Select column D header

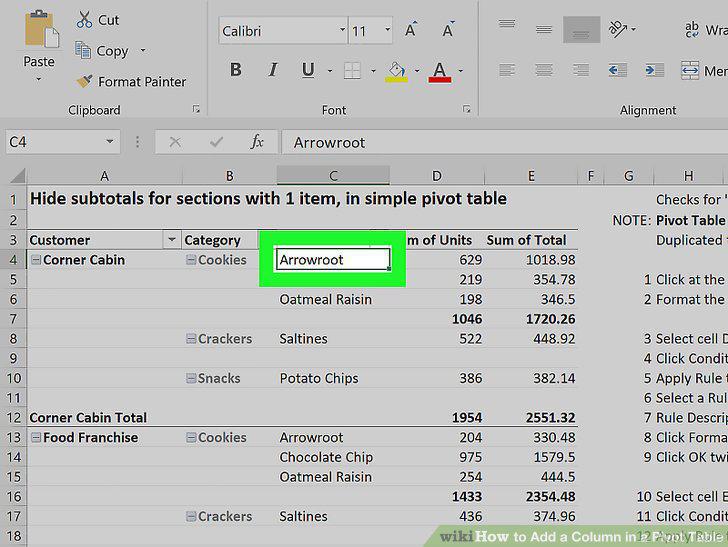point(436,176)
